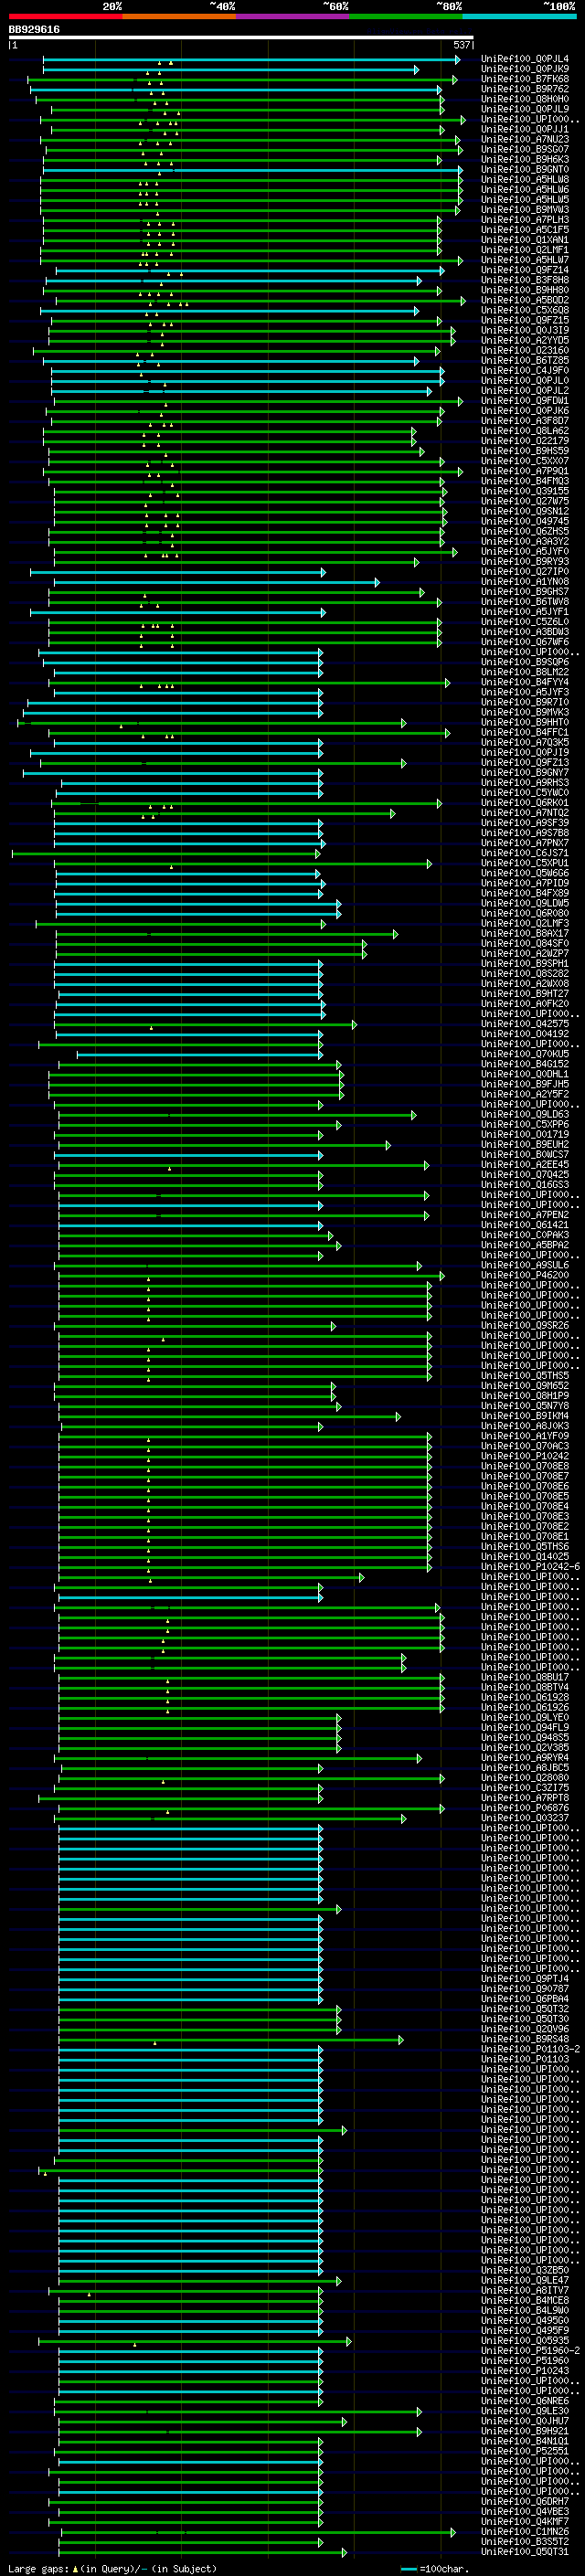Screen dimensions: 585x2576
Task: Select label UniRef100_B9H921
Action: pos(525,2431)
